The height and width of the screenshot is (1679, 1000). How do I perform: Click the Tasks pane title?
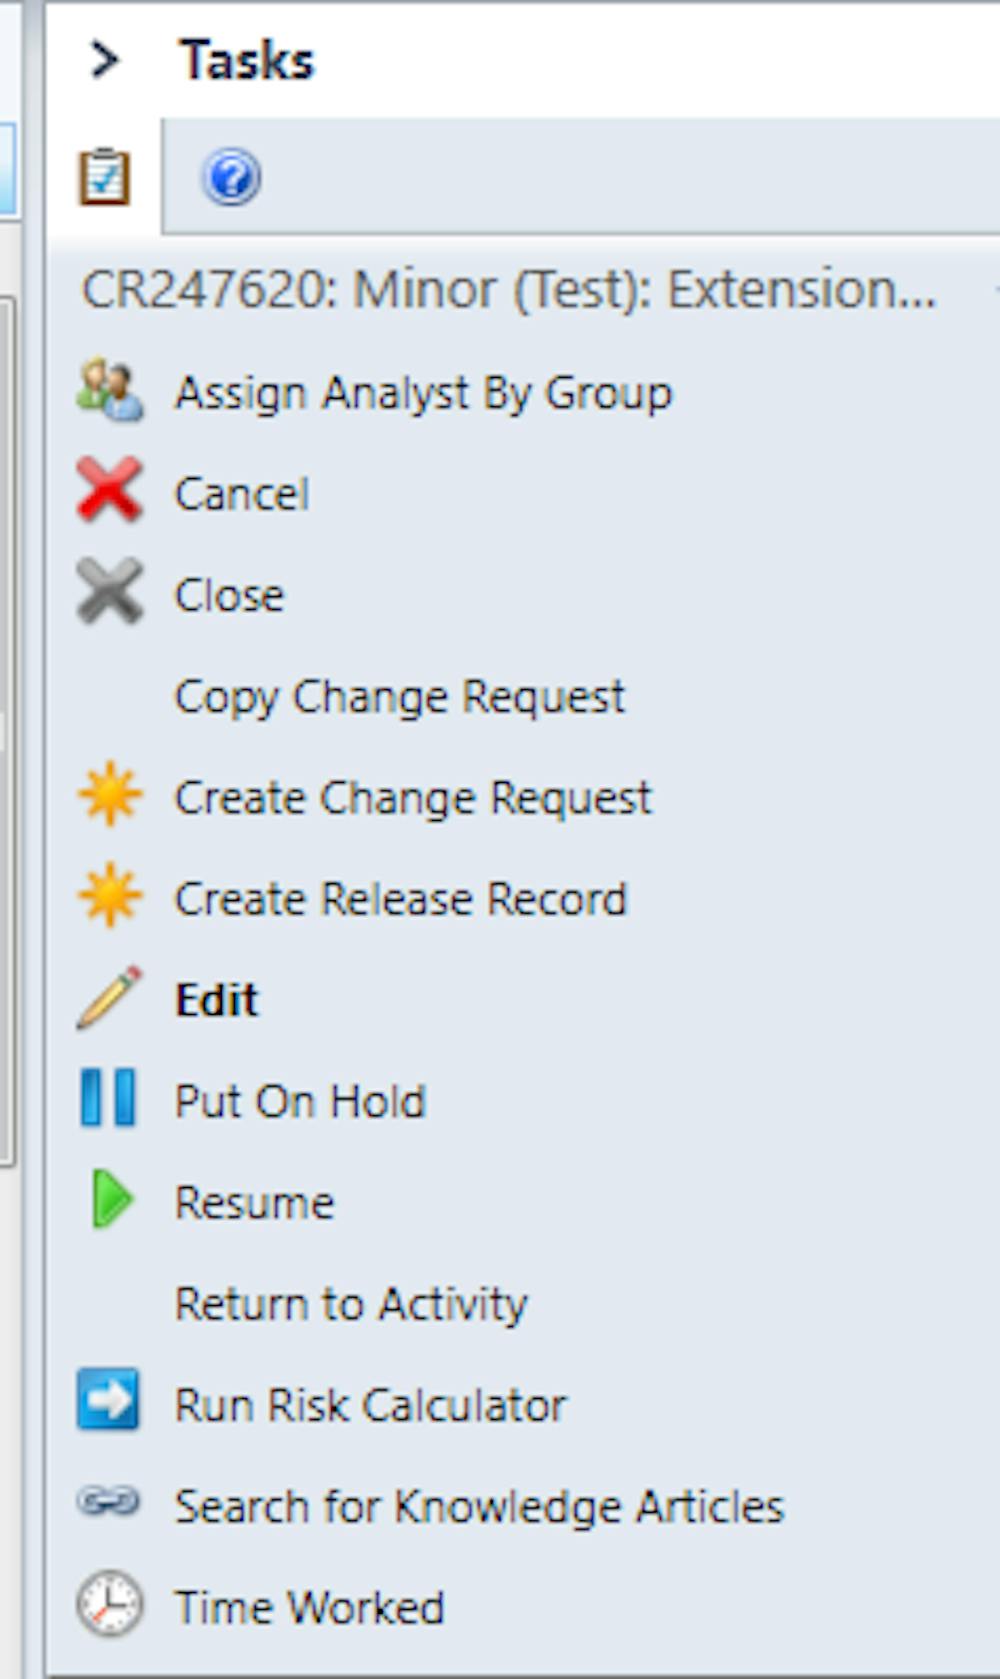[247, 60]
